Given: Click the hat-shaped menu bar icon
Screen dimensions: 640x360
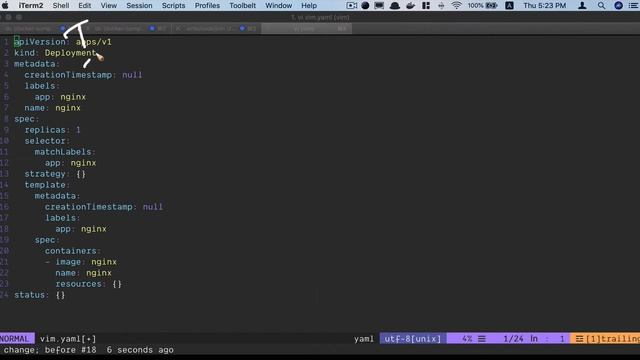Looking at the screenshot, I should 395,5.
